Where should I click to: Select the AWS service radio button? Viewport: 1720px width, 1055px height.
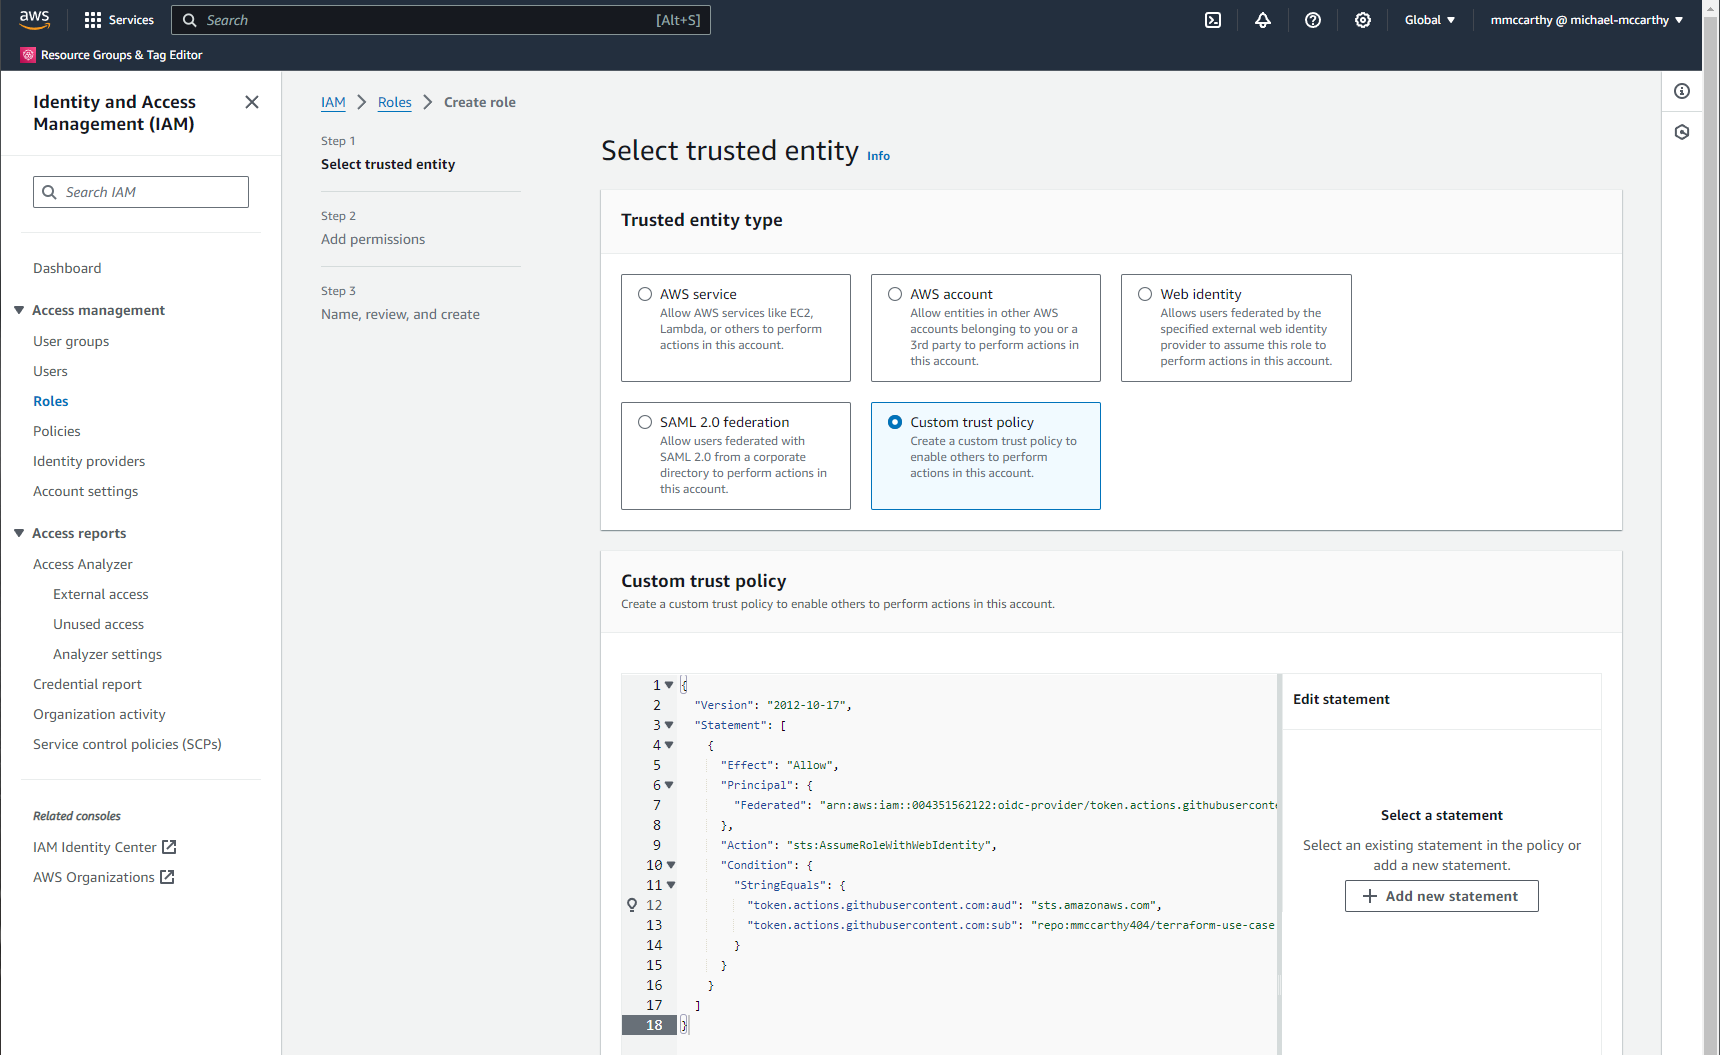coord(645,294)
